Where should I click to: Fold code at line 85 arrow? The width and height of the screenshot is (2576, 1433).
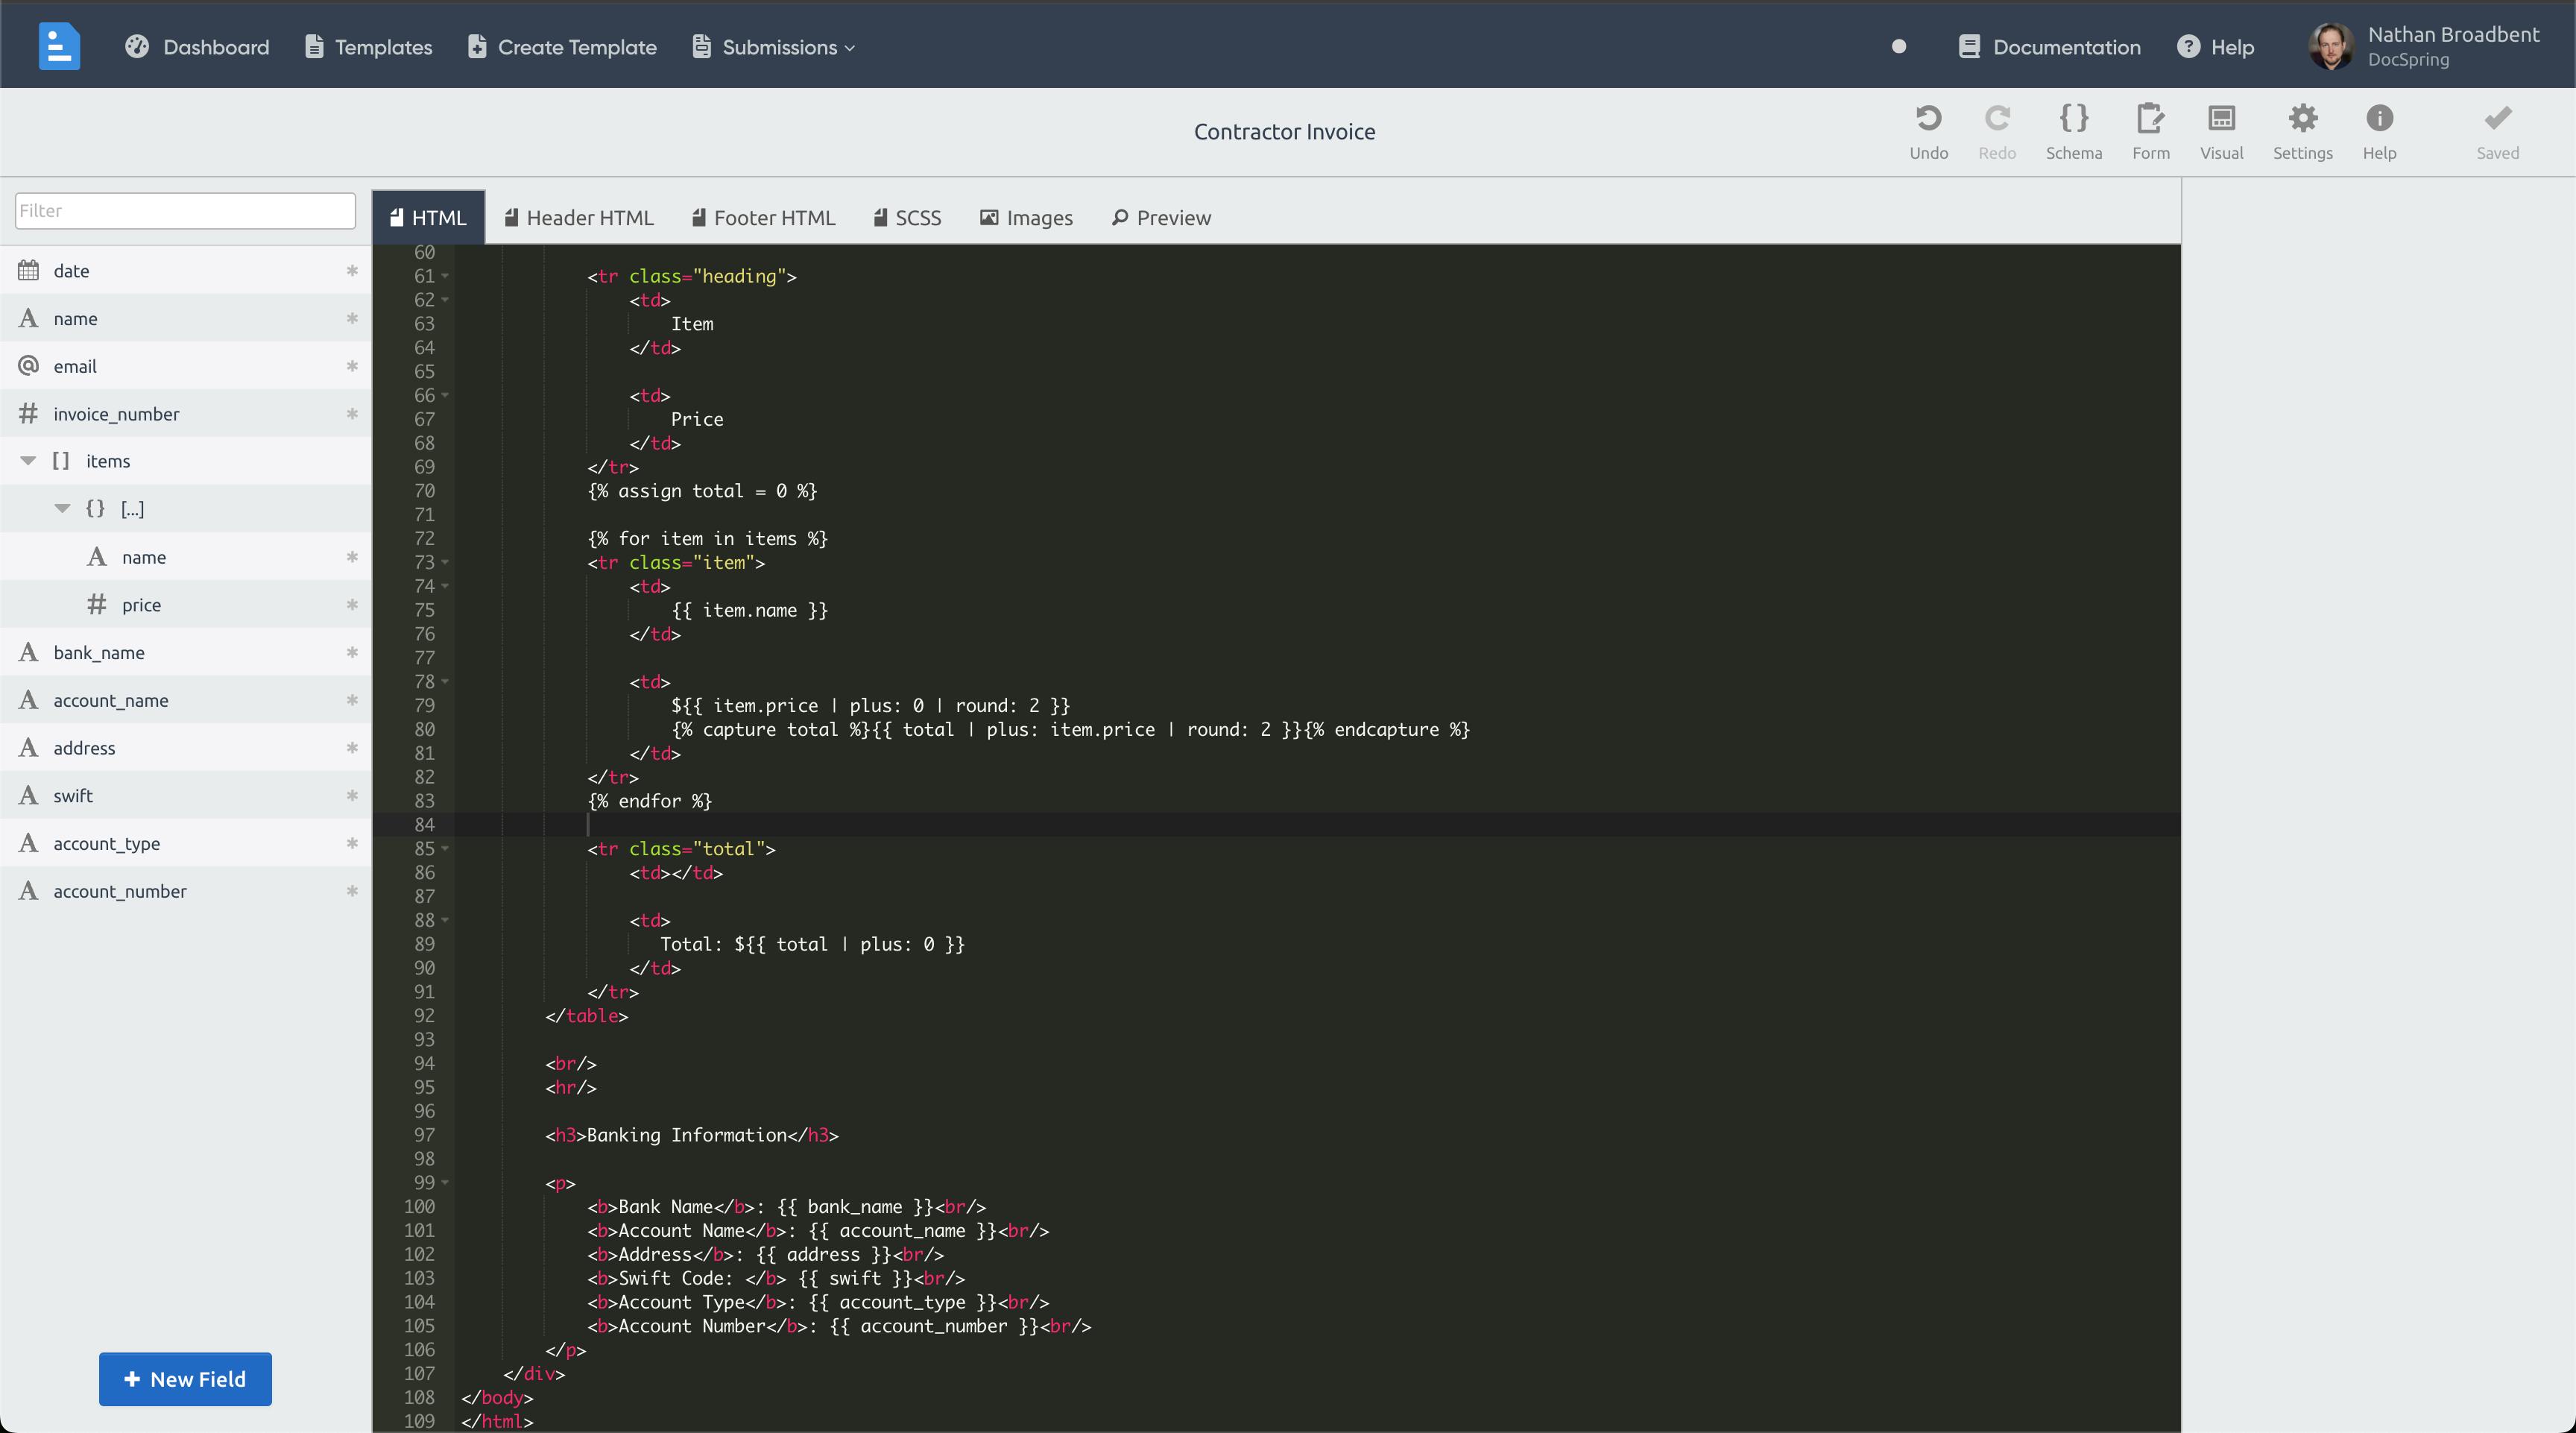(x=445, y=849)
